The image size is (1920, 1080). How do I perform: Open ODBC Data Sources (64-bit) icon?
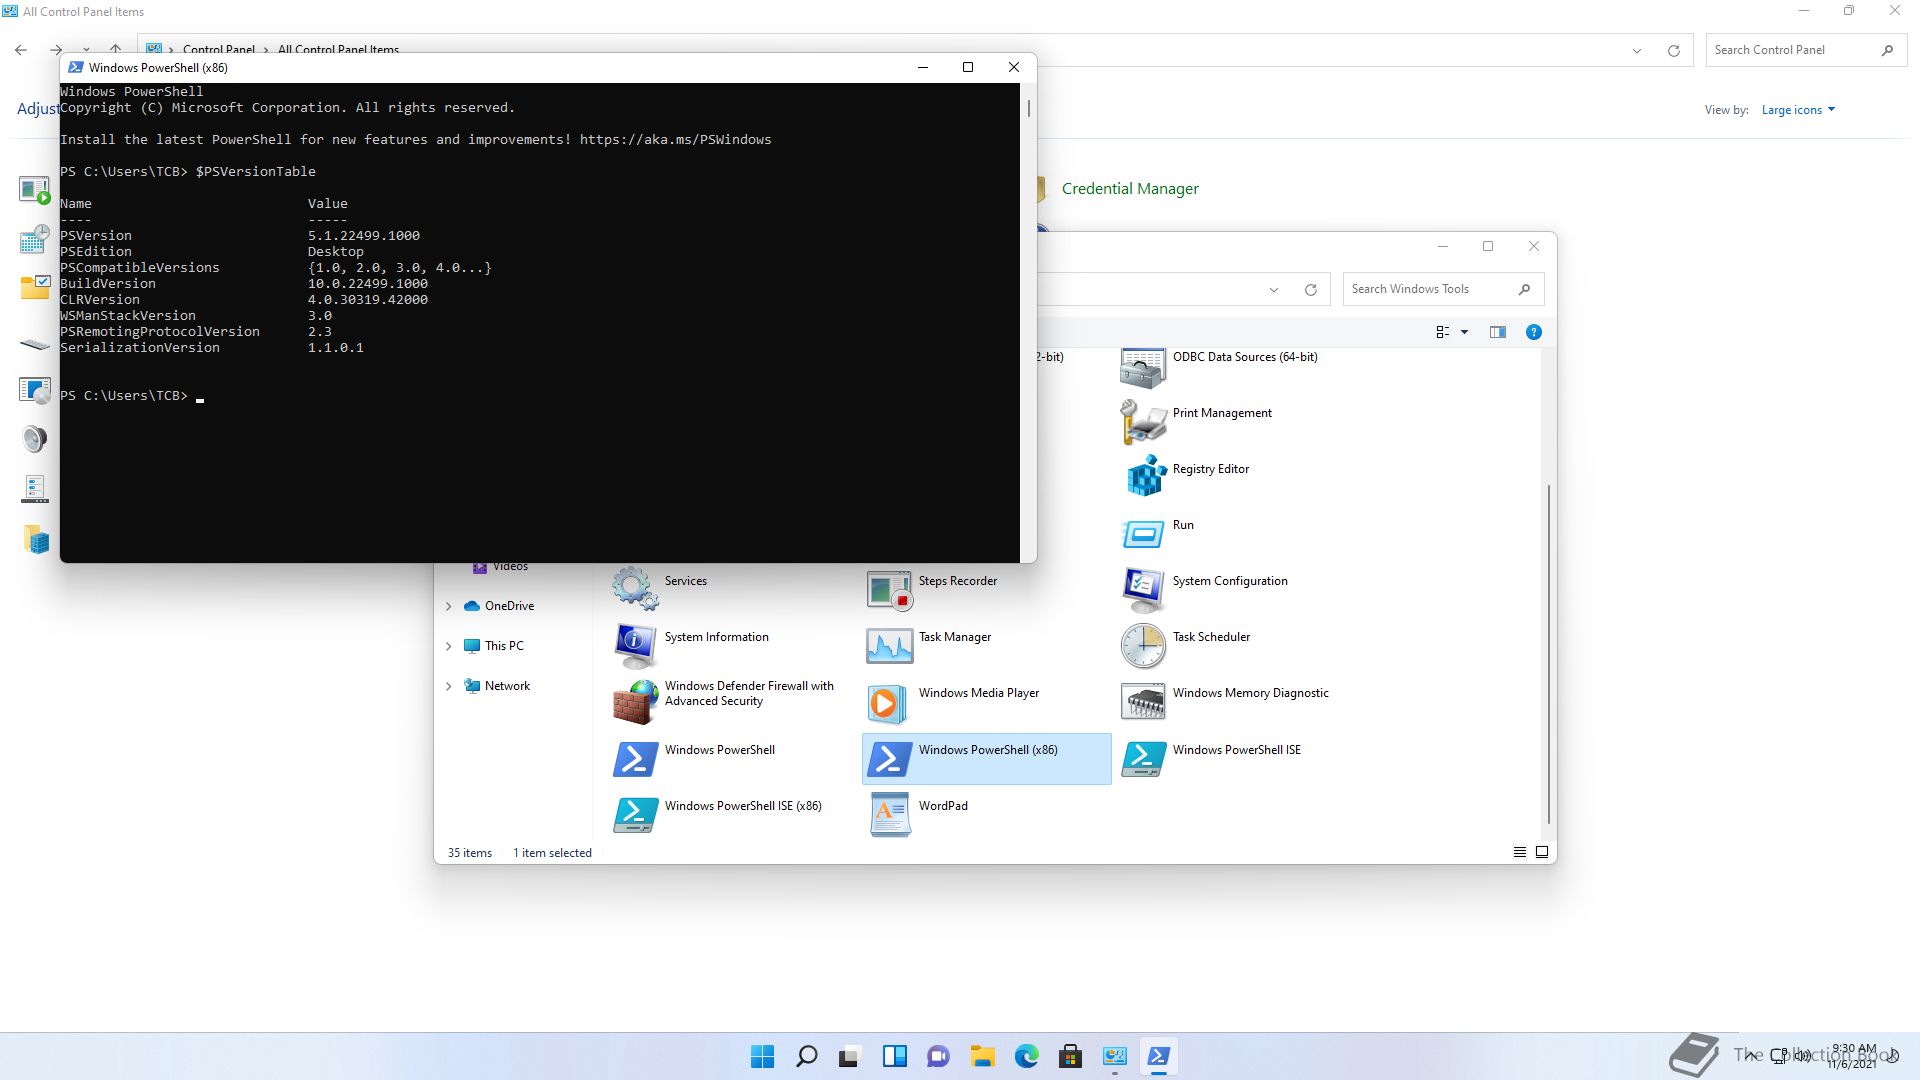[1143, 367]
